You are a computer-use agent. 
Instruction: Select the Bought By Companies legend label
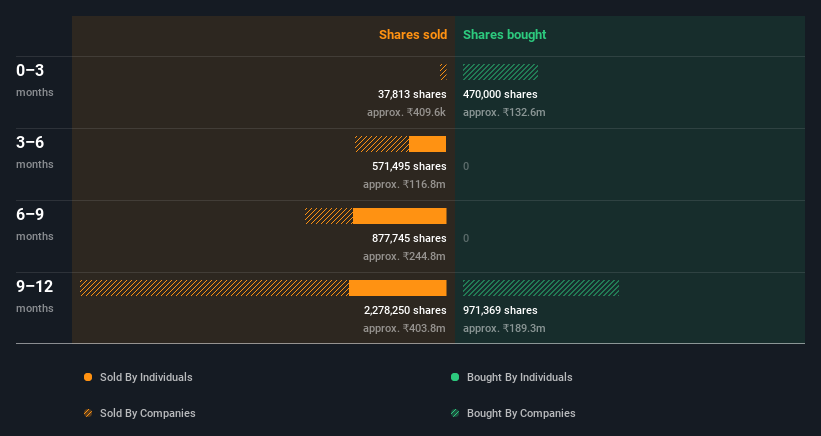click(x=521, y=413)
